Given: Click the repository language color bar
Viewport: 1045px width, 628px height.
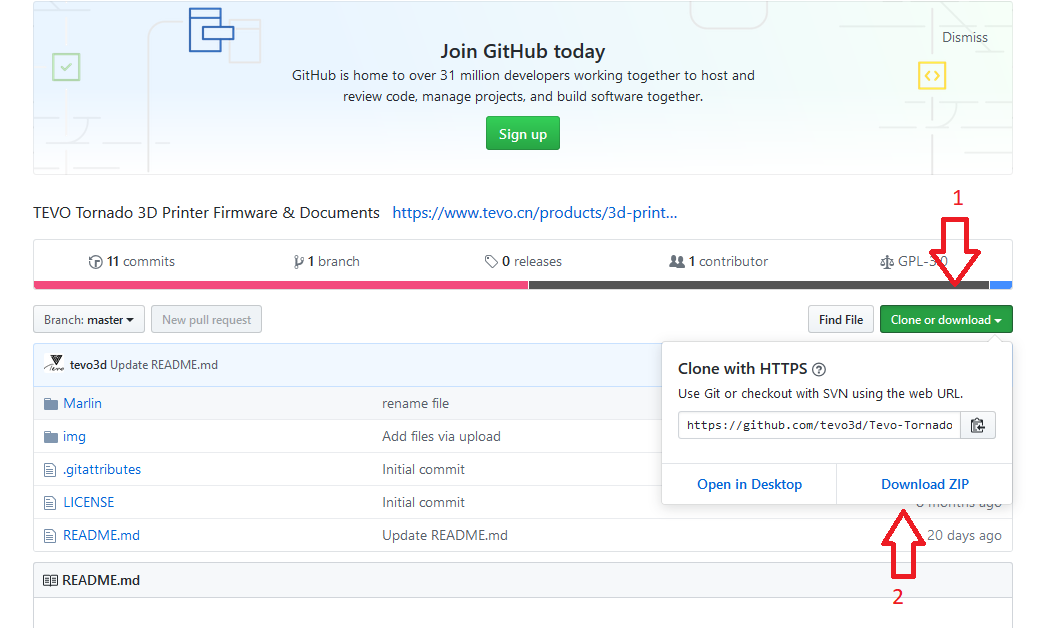Looking at the screenshot, I should [x=280, y=285].
